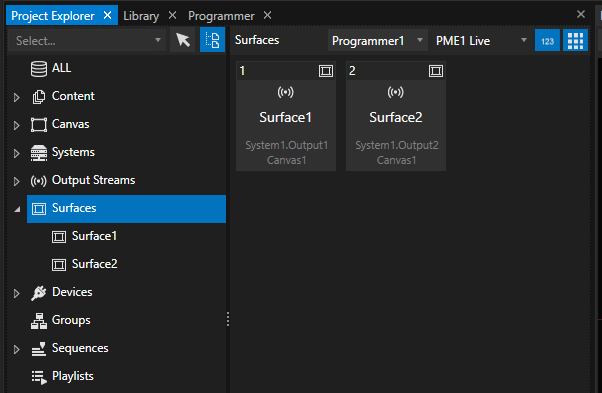Select the Playlists tree item
The height and width of the screenshot is (393, 602).
click(x=73, y=376)
